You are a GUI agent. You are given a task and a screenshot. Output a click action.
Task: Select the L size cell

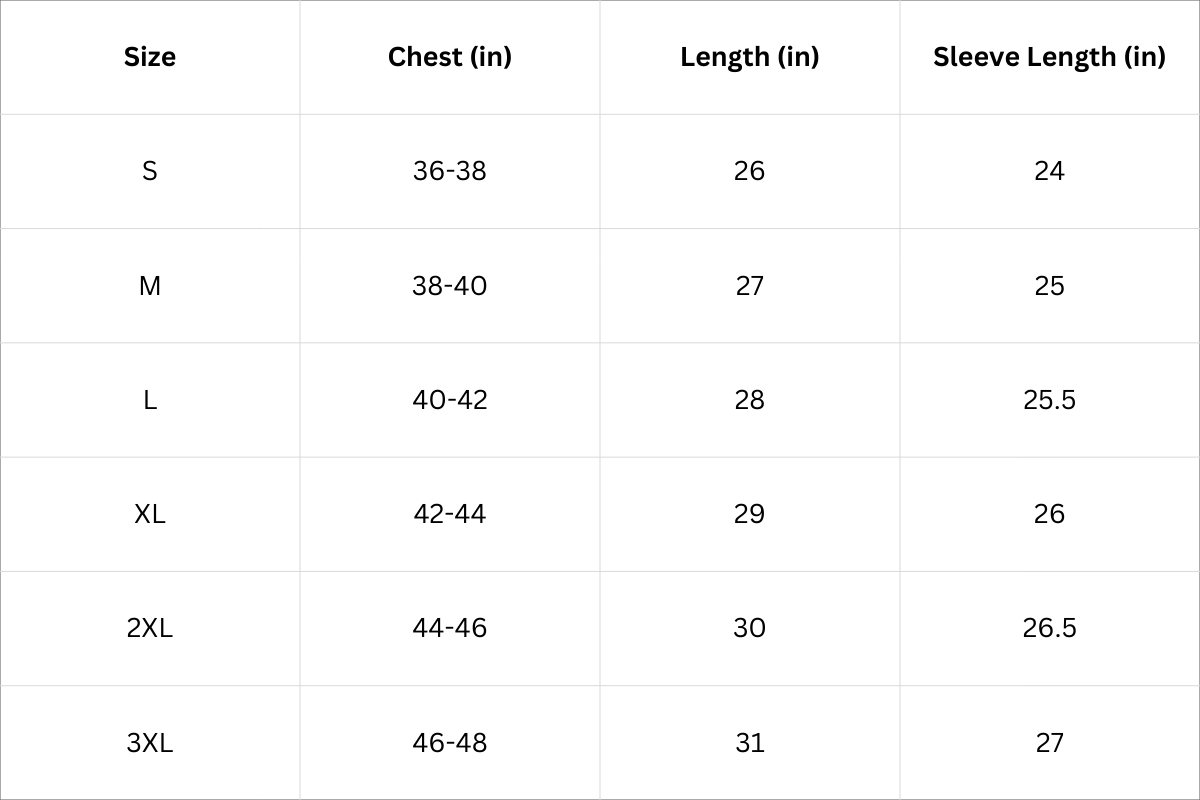[x=150, y=400]
